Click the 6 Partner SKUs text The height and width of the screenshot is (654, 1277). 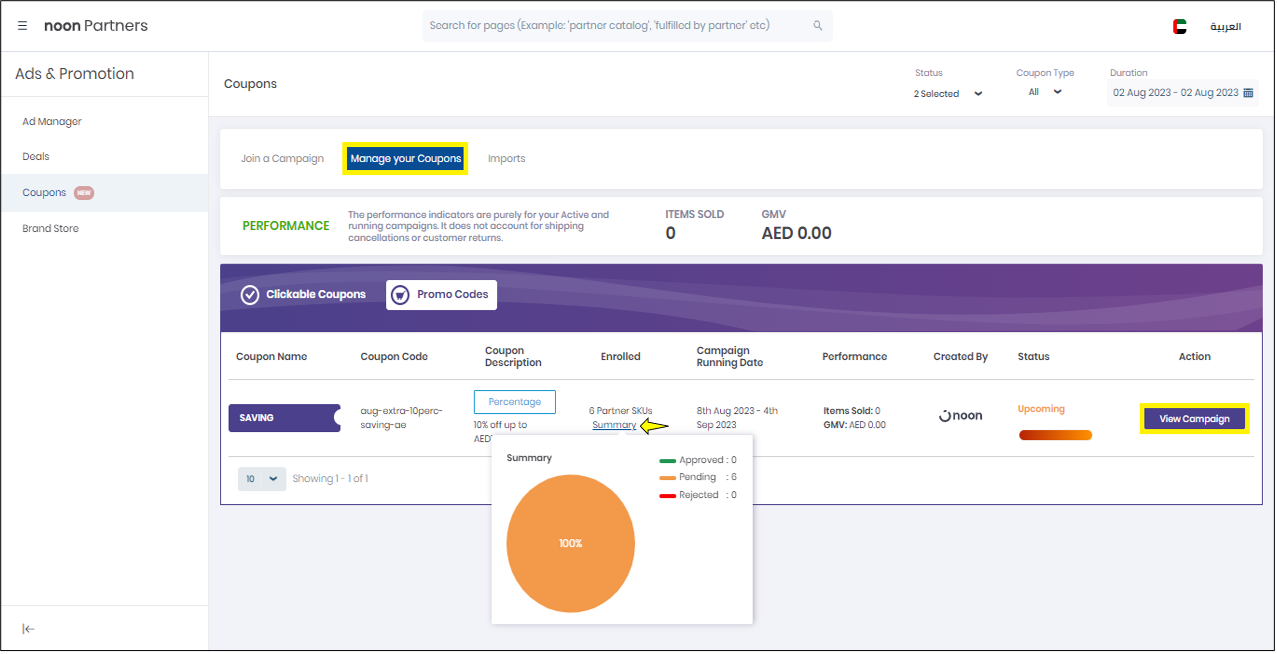click(x=621, y=411)
